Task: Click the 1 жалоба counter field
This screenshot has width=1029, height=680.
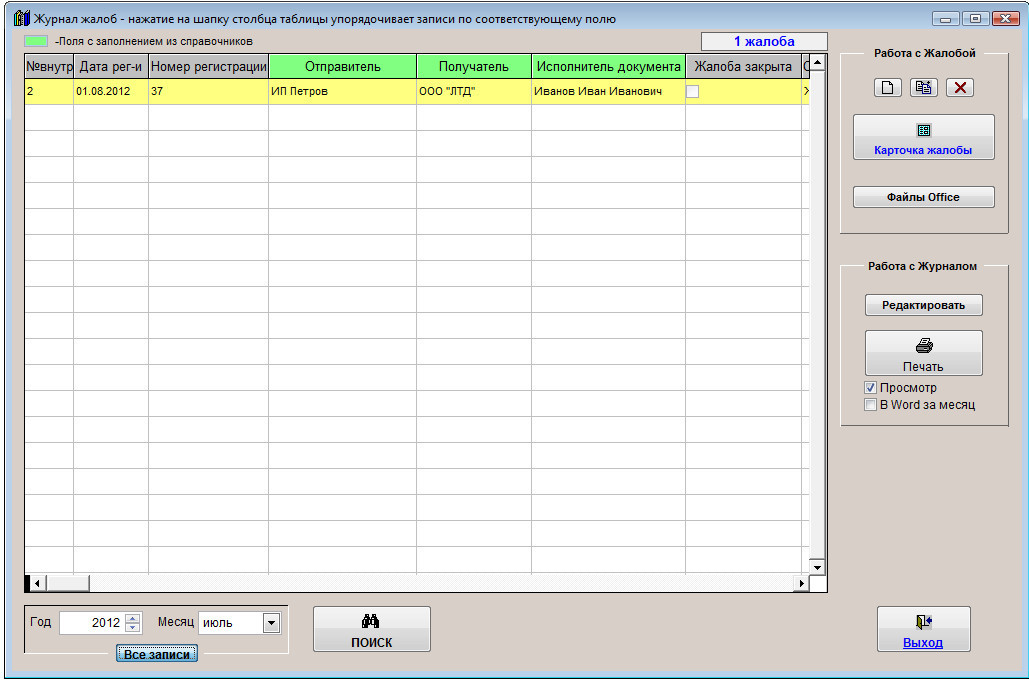Action: (764, 41)
